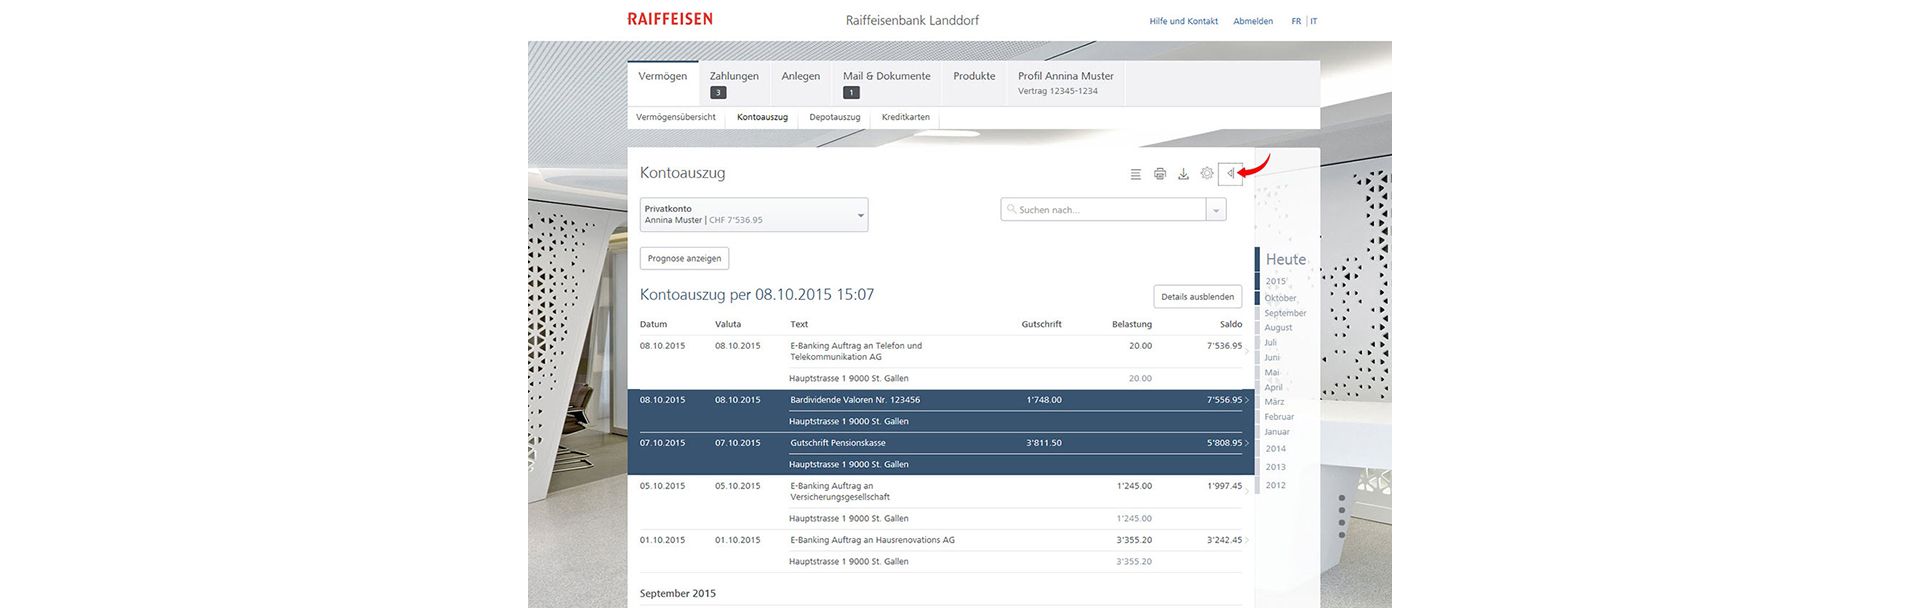Click the search magnifier icon
This screenshot has width=1920, height=608.
tap(1011, 210)
